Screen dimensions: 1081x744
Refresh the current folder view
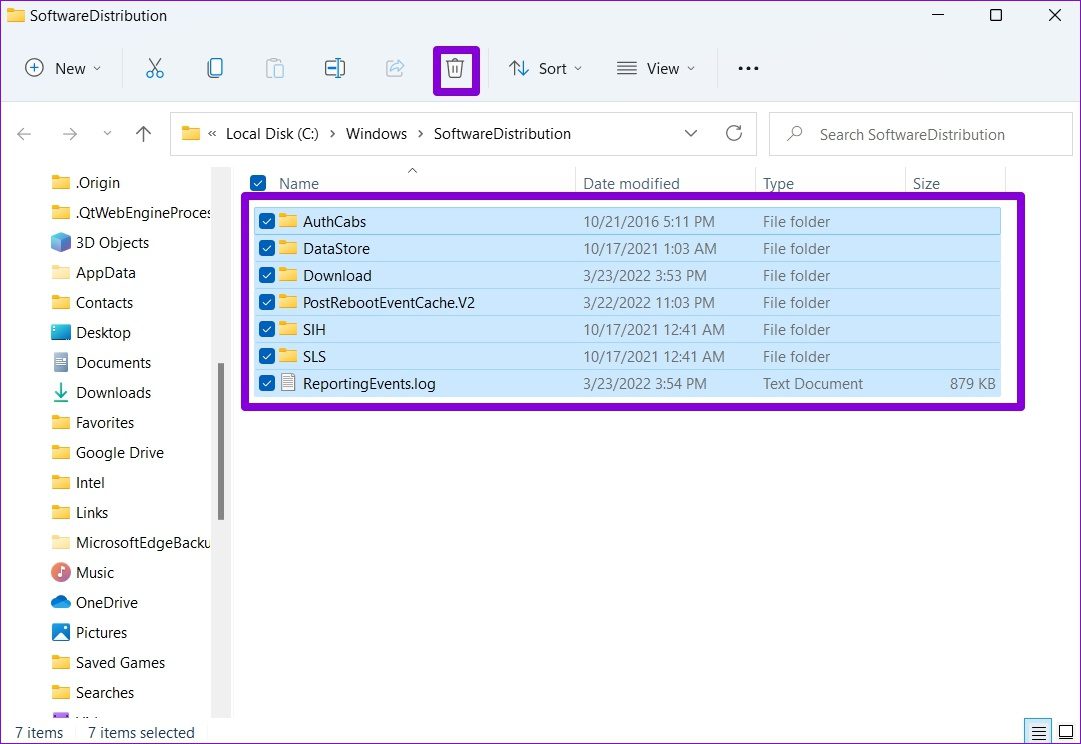734,134
